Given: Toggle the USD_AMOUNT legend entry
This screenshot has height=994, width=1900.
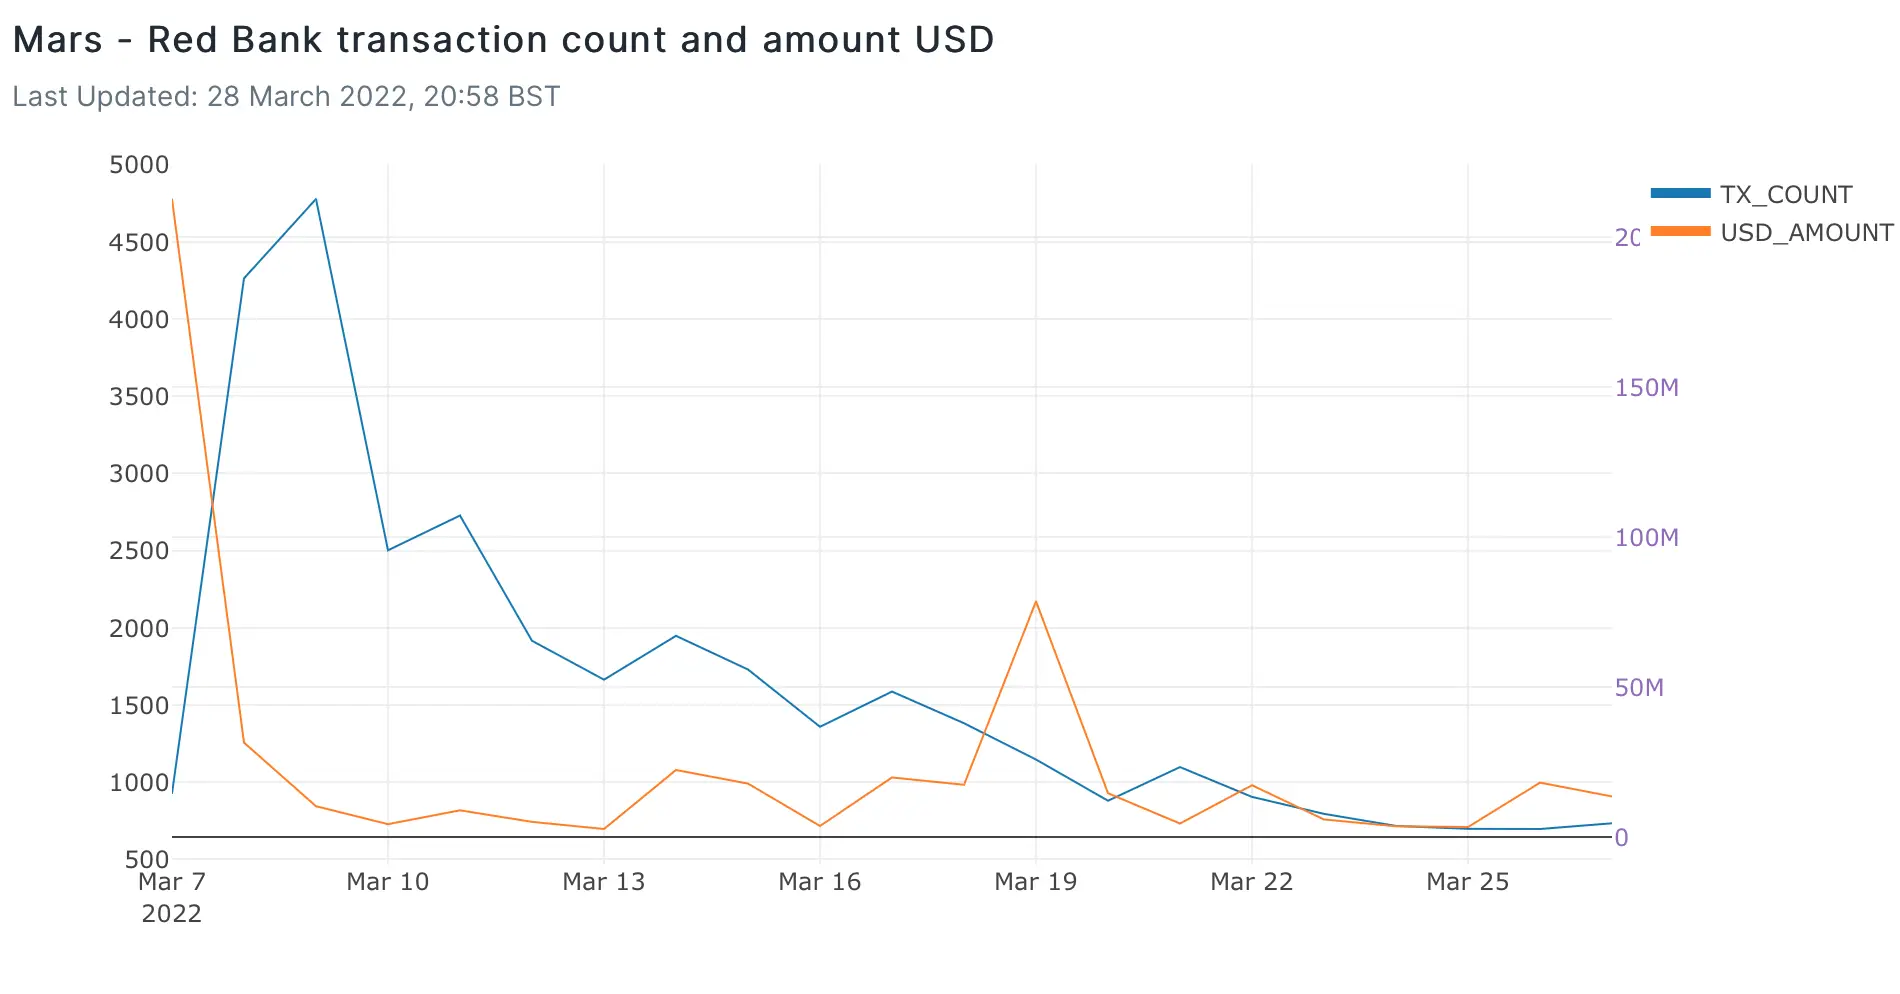Looking at the screenshot, I should (1806, 233).
